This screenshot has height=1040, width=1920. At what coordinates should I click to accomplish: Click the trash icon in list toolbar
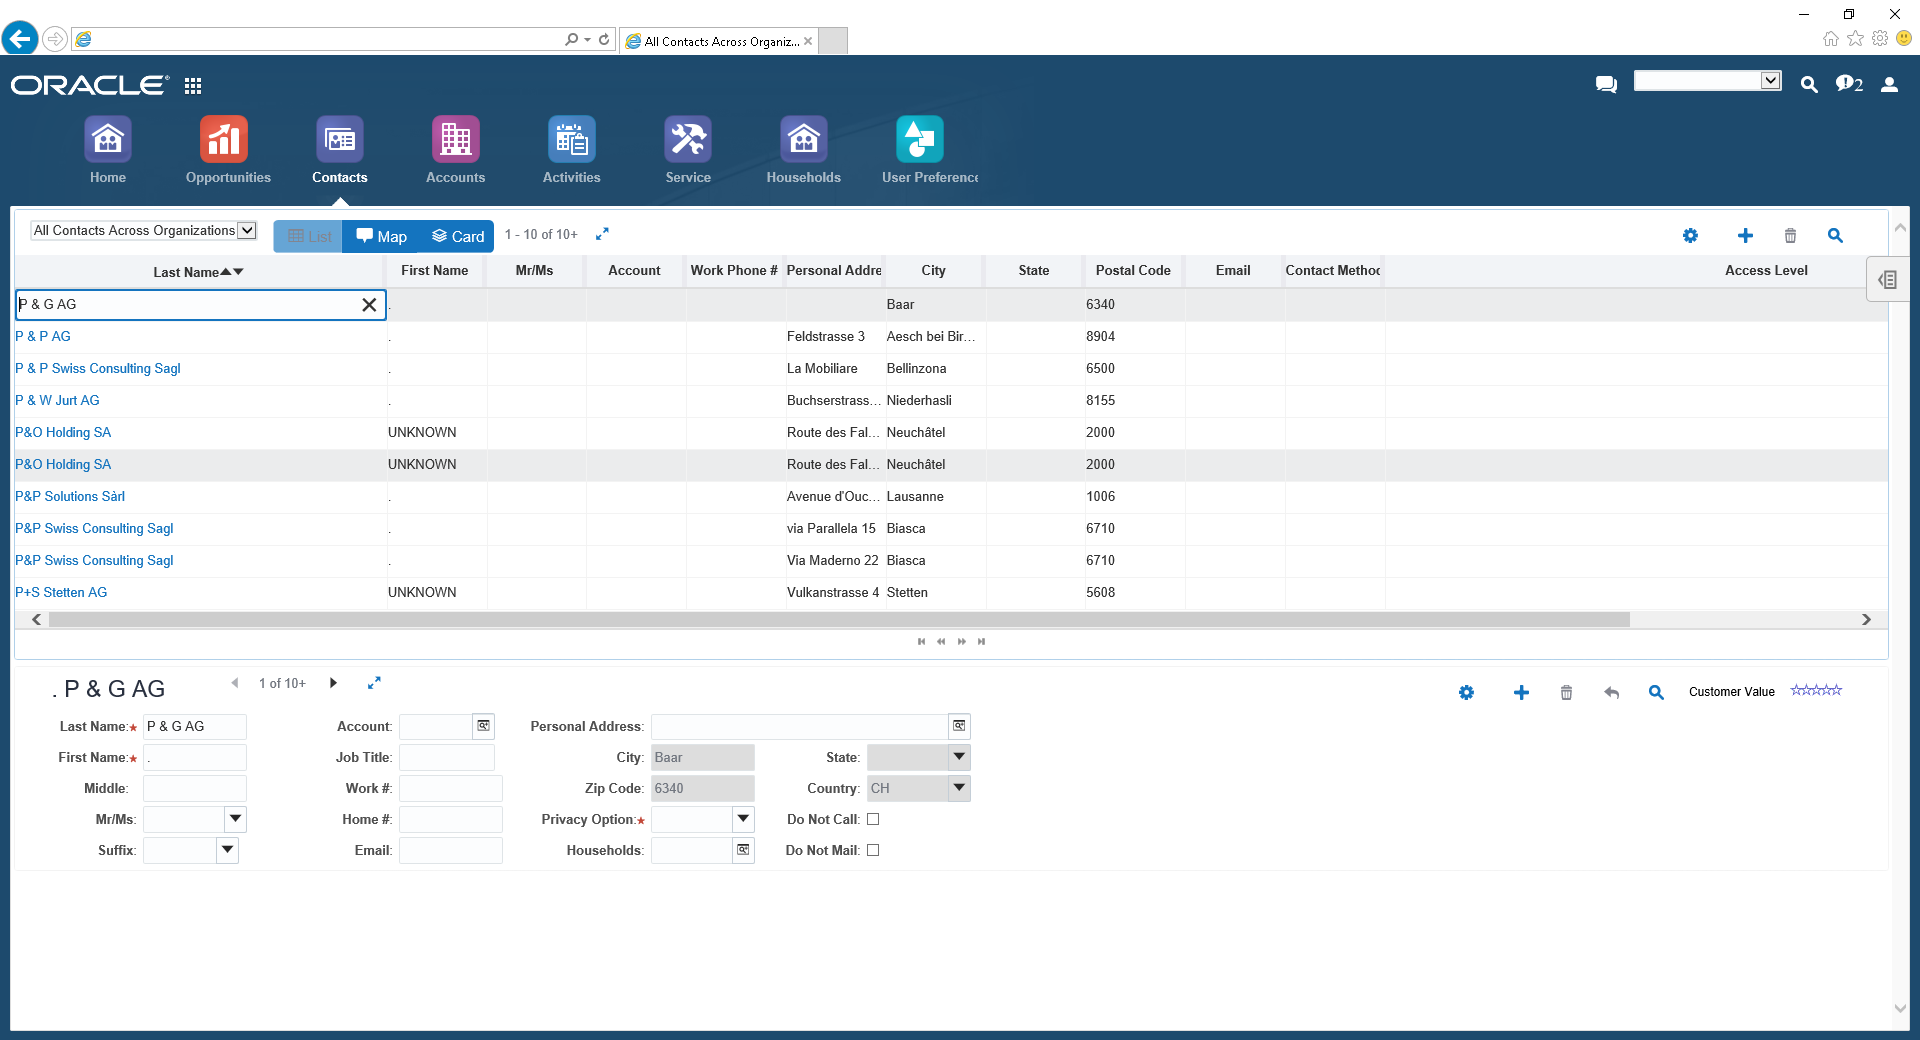(x=1790, y=235)
